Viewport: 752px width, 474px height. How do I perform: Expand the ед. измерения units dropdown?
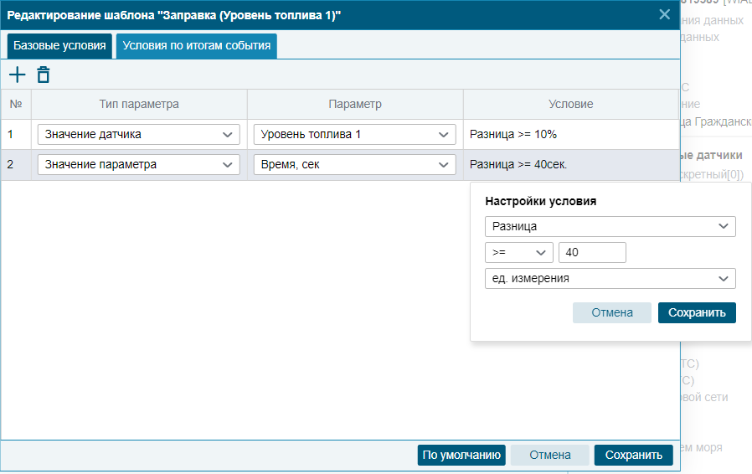tap(610, 278)
